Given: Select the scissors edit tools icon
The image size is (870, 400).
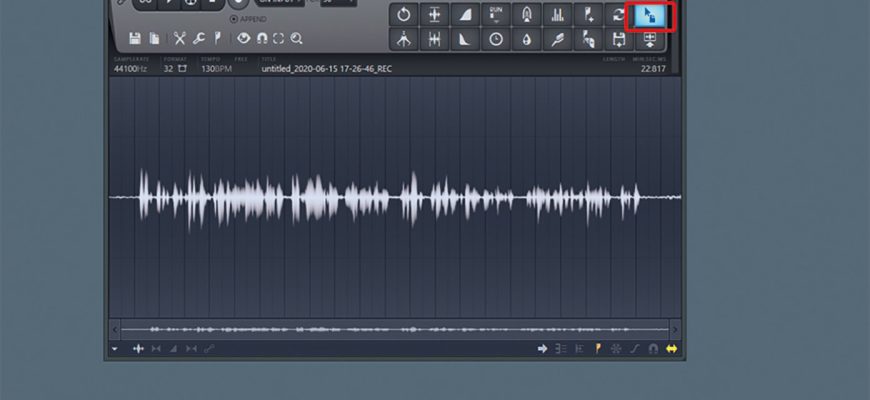Looking at the screenshot, I should 179,39.
